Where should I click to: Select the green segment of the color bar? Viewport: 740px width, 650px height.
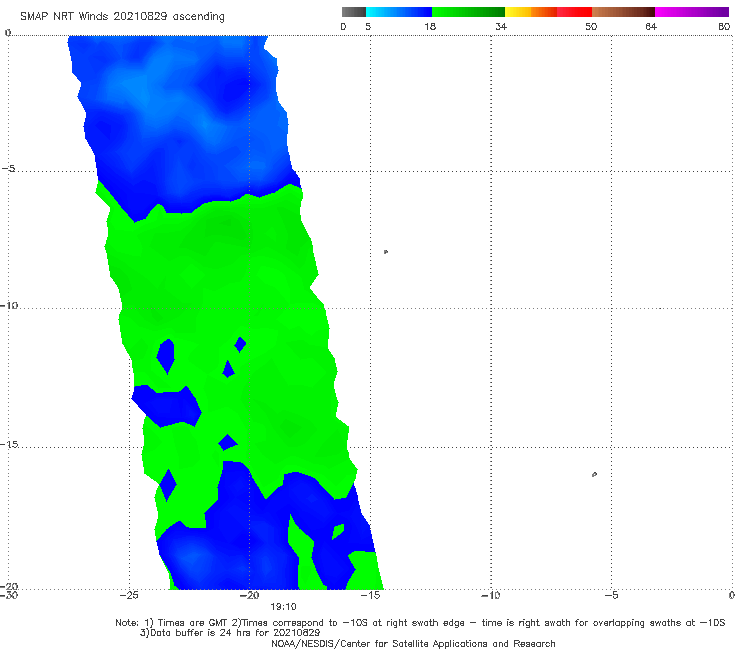(x=468, y=12)
